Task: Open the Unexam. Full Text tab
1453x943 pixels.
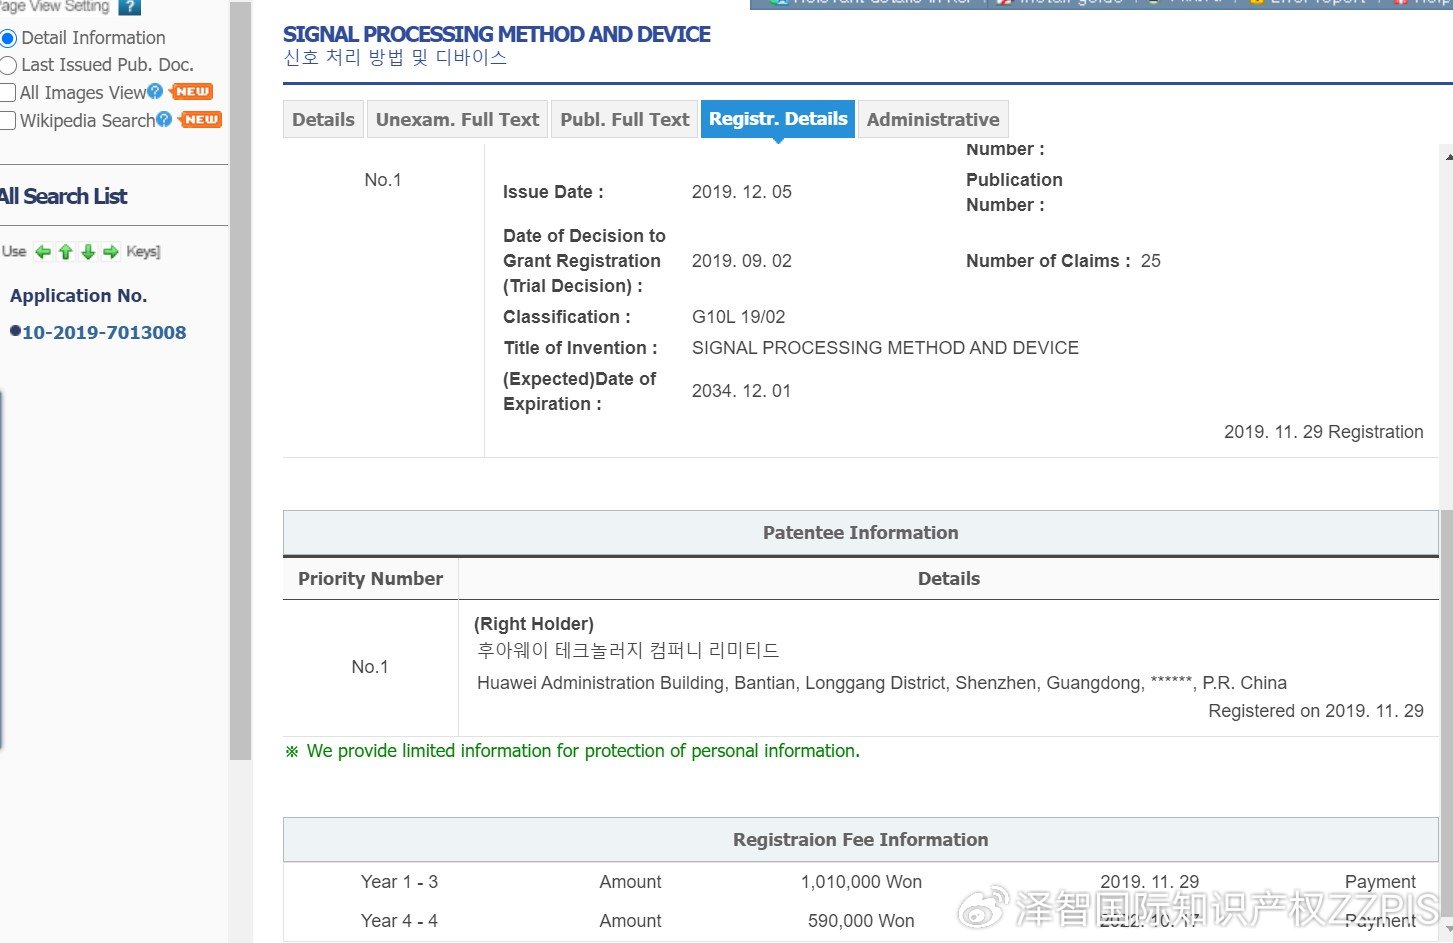Action: [457, 119]
